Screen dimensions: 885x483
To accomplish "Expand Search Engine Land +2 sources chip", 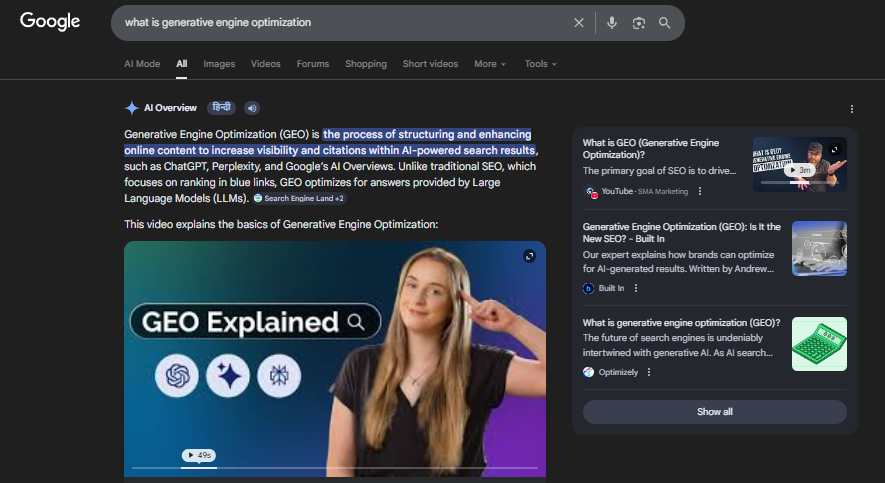I will pos(298,199).
